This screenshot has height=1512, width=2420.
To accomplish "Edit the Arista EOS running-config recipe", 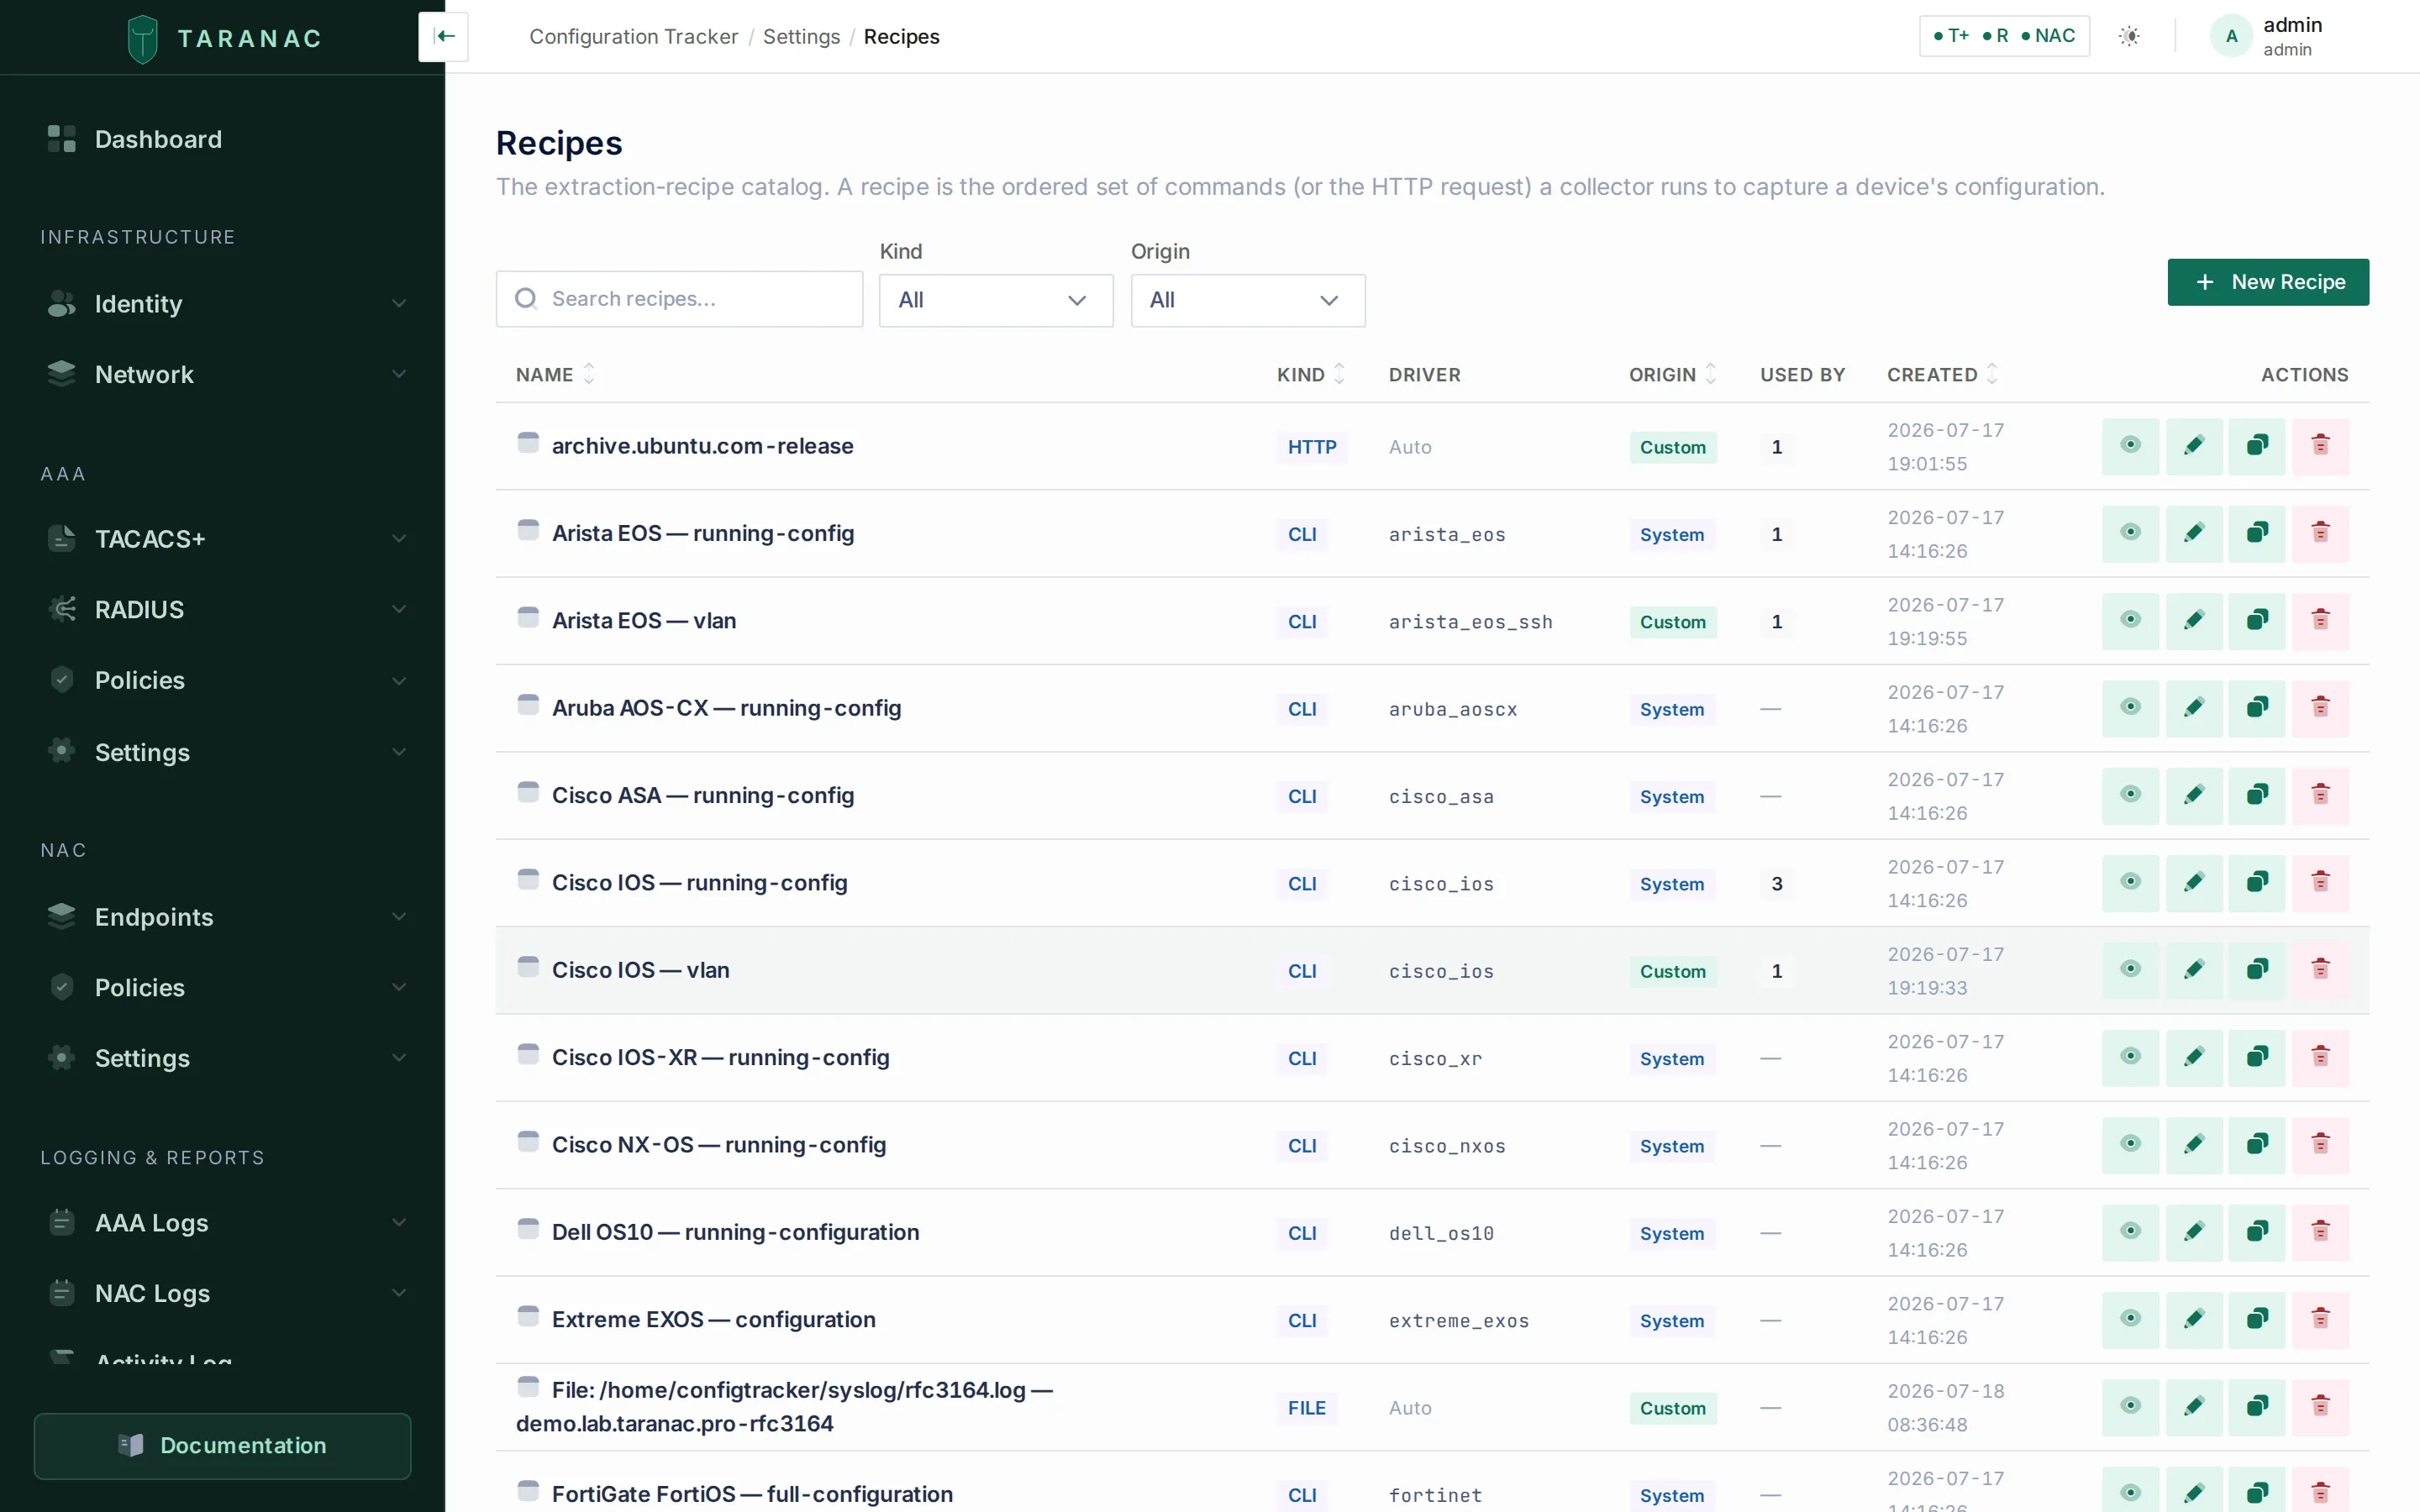I will [2194, 533].
